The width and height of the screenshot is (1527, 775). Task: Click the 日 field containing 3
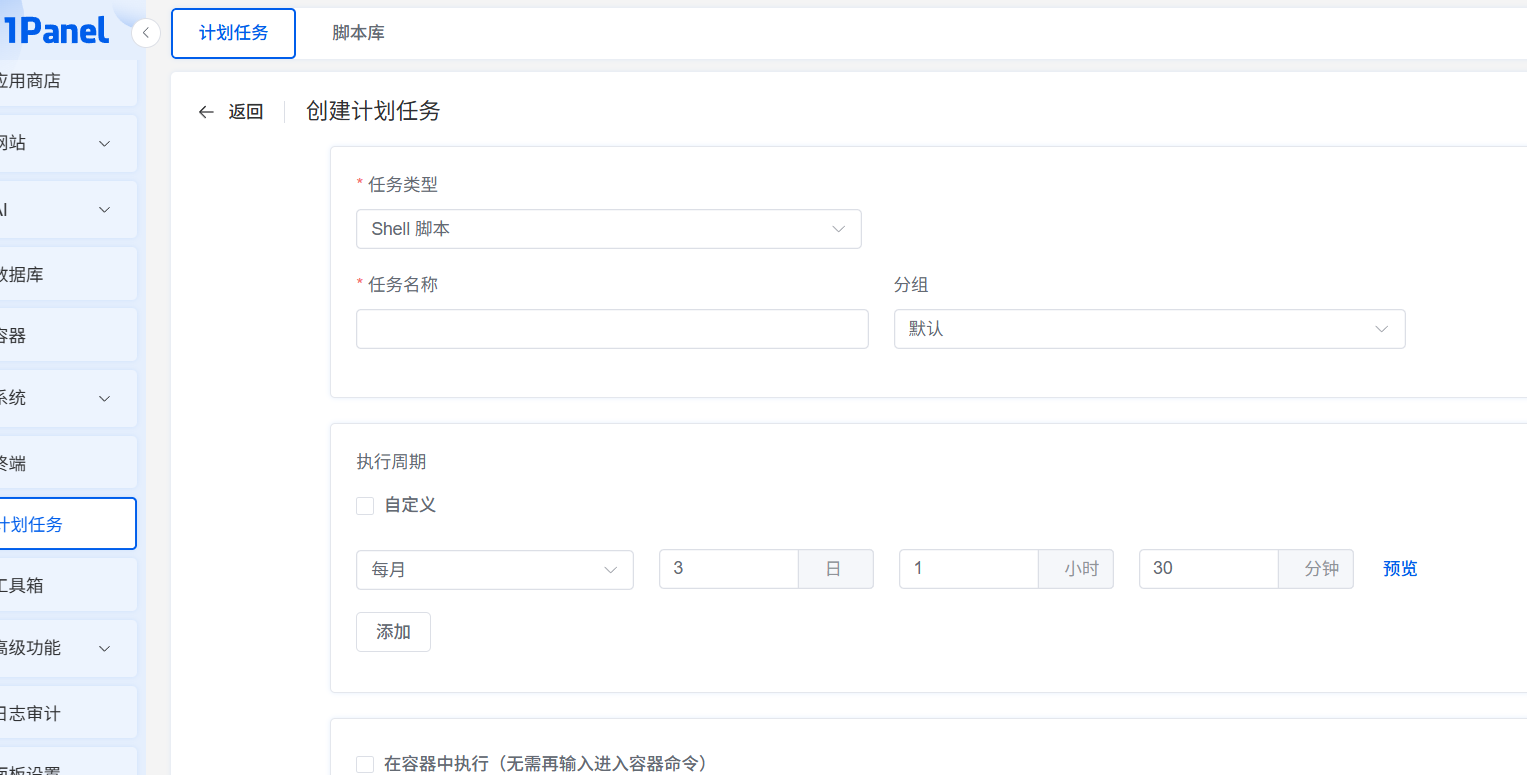pos(728,569)
